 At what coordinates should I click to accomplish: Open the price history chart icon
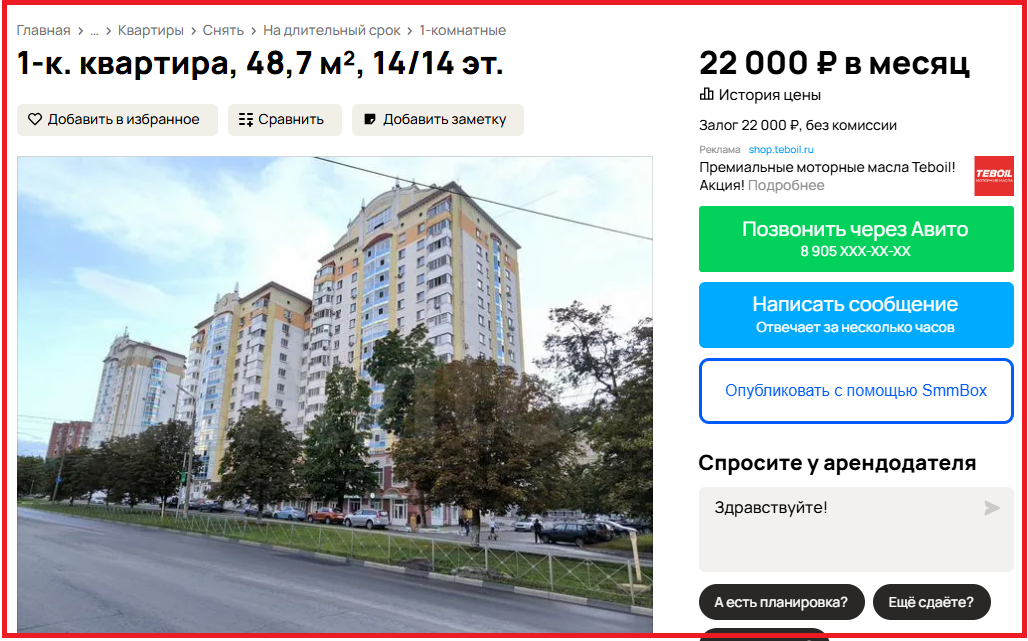pos(706,94)
